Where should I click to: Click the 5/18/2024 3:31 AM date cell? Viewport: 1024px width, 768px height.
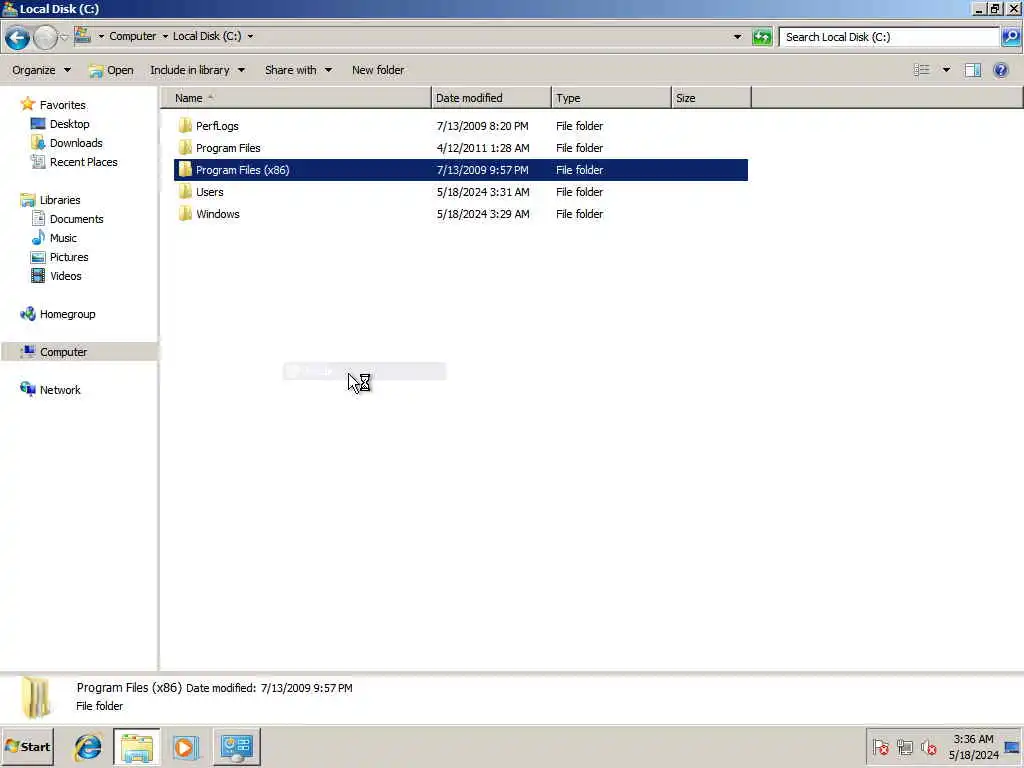pos(483,192)
